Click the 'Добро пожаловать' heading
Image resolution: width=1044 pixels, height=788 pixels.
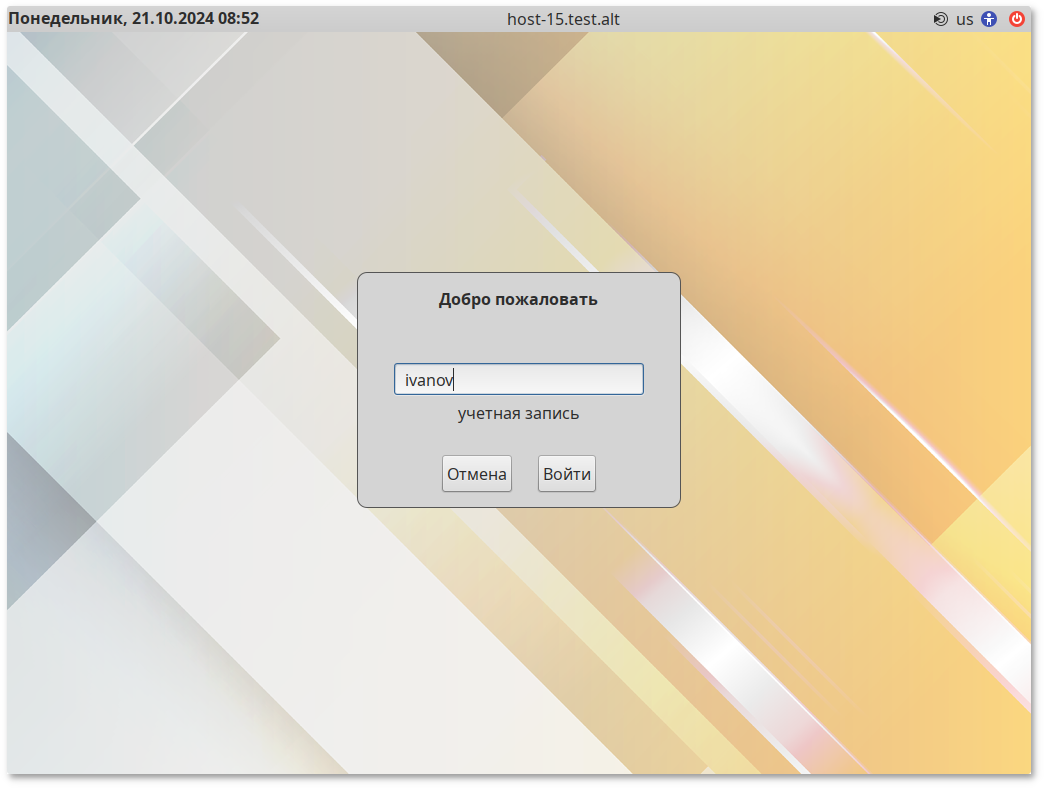pyautogui.click(x=518, y=299)
